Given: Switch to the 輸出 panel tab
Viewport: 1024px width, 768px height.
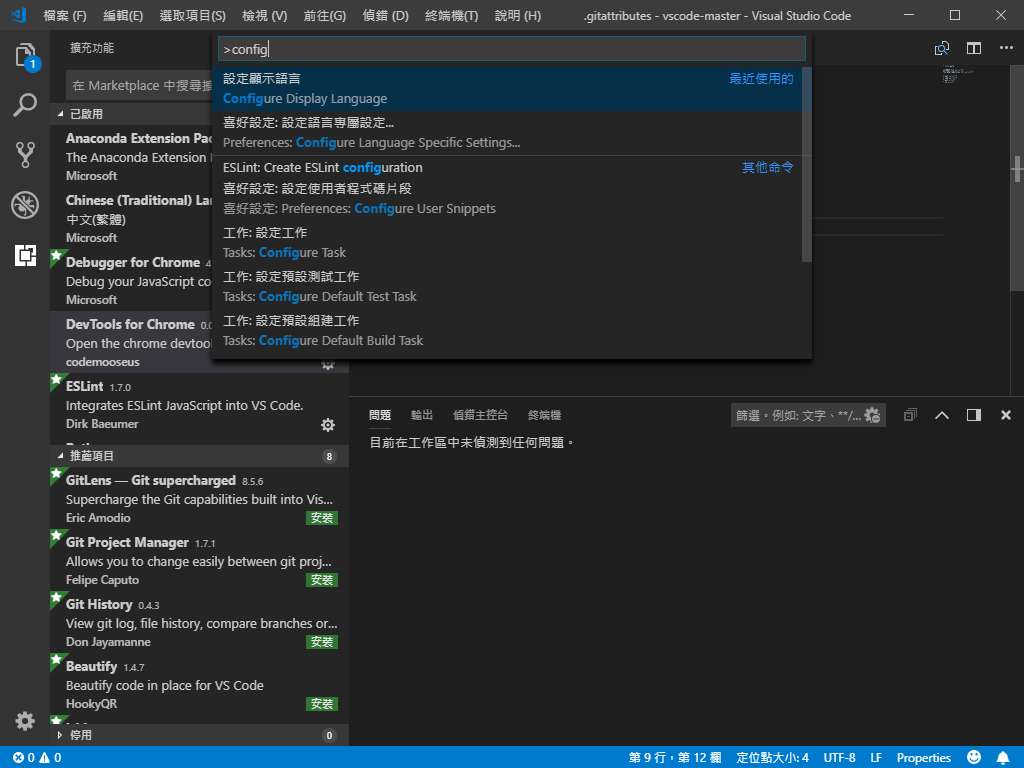Looking at the screenshot, I should point(422,415).
